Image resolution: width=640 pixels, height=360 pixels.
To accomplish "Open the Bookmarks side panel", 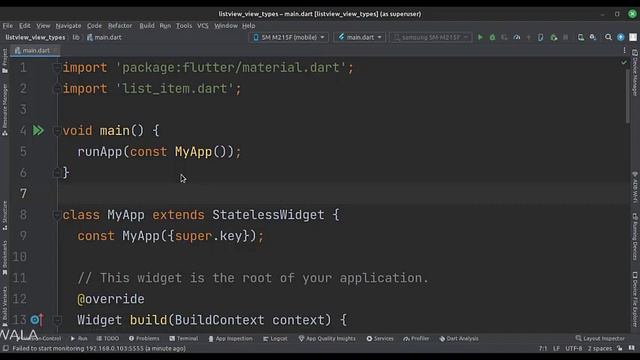I will pyautogui.click(x=5, y=257).
